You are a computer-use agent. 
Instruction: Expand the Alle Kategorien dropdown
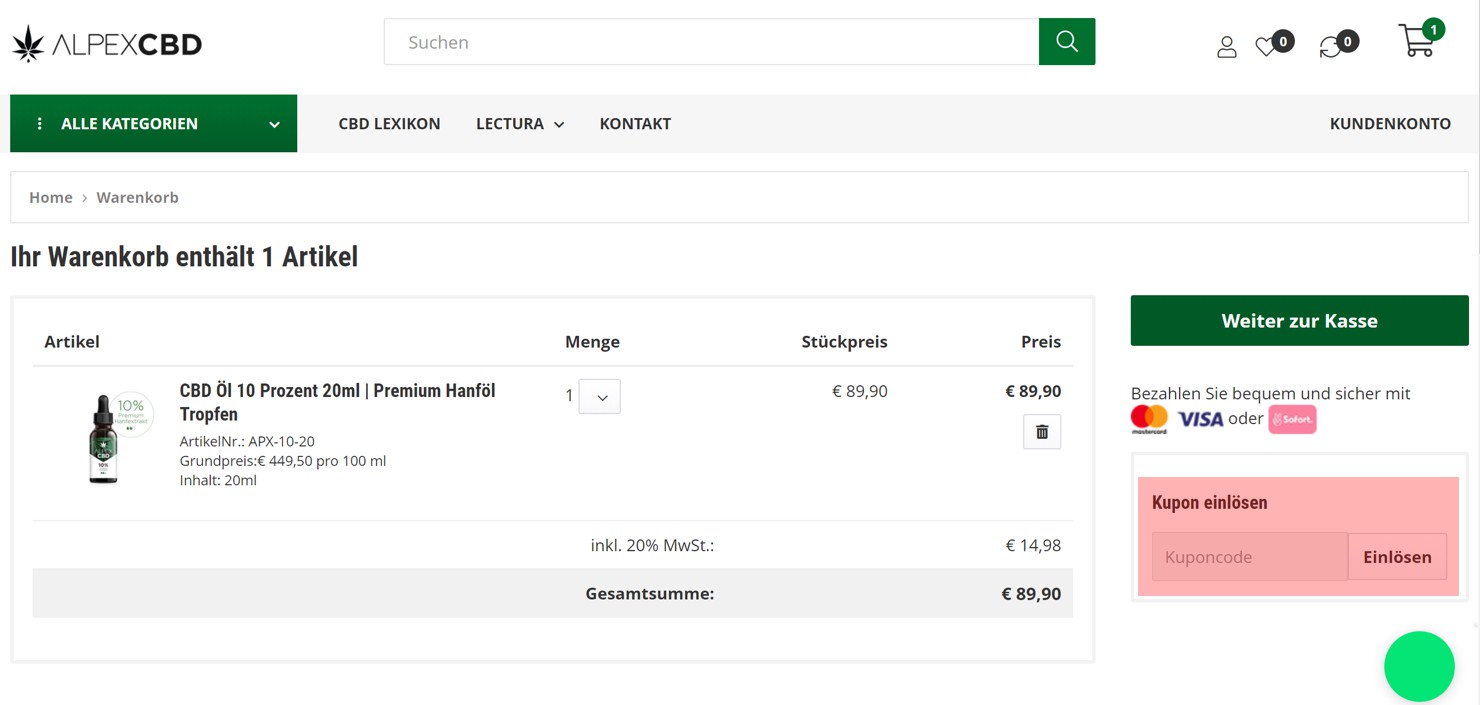(153, 123)
